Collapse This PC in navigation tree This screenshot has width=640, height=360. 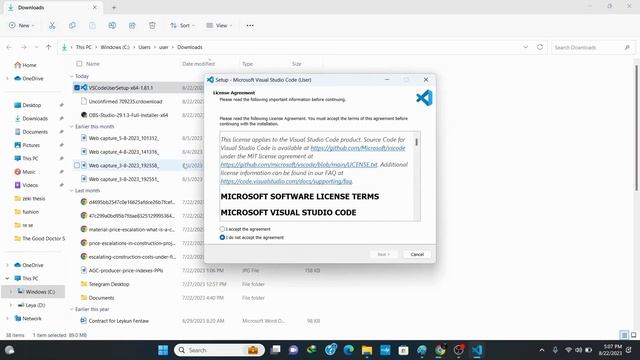[7, 278]
